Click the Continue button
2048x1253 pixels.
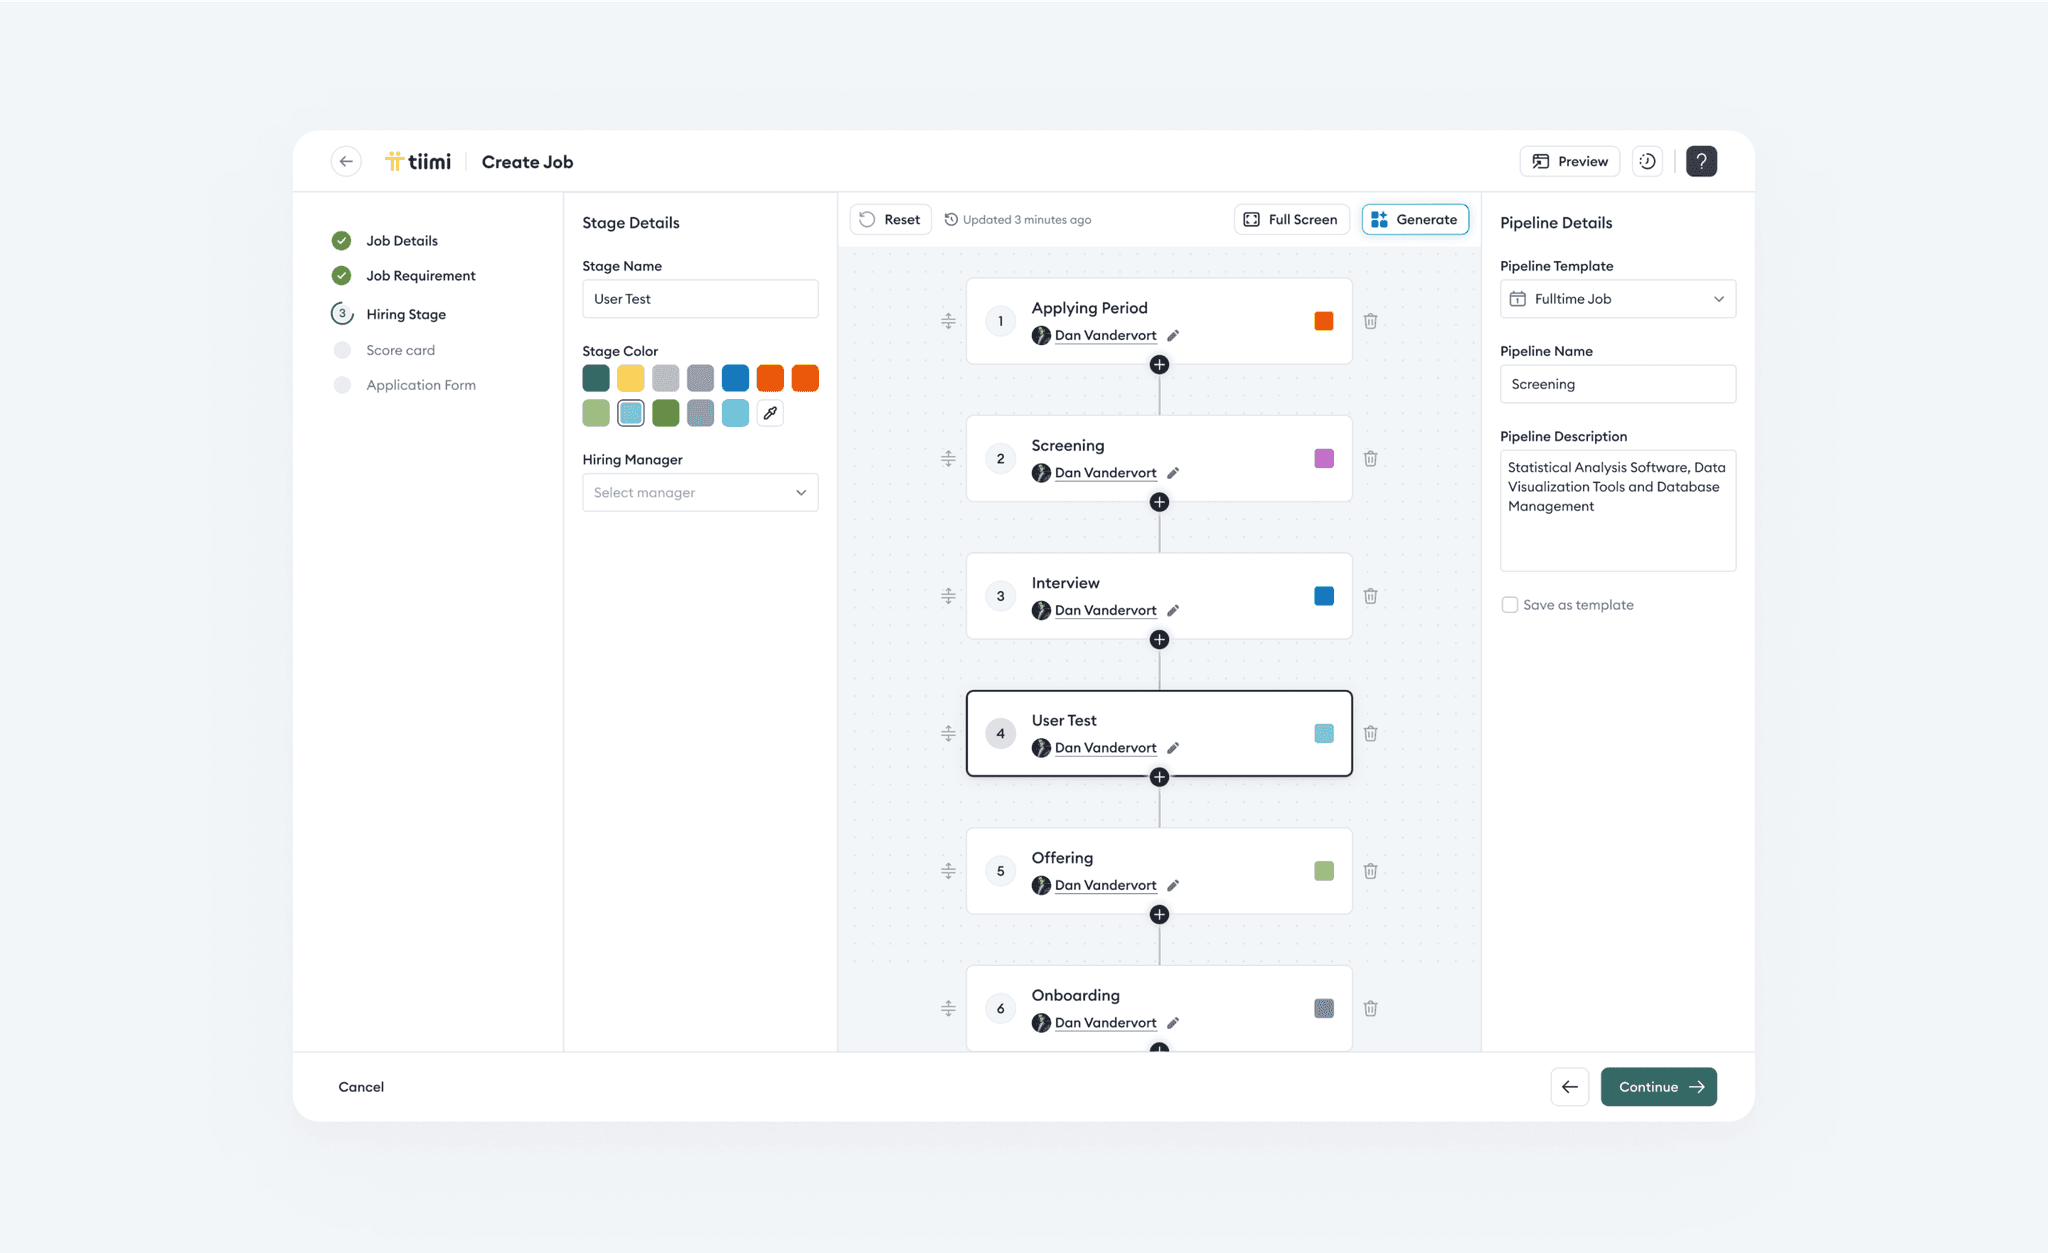(x=1658, y=1086)
